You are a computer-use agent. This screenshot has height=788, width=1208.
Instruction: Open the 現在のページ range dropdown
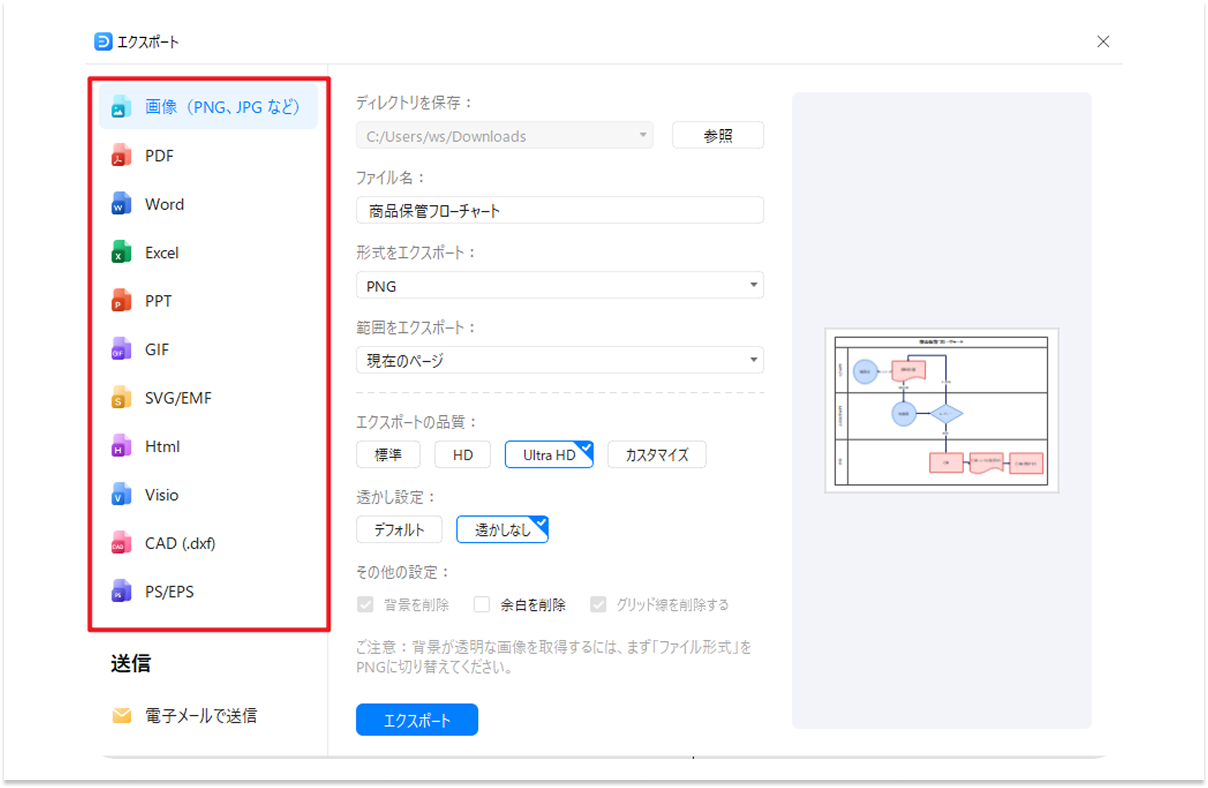559,359
